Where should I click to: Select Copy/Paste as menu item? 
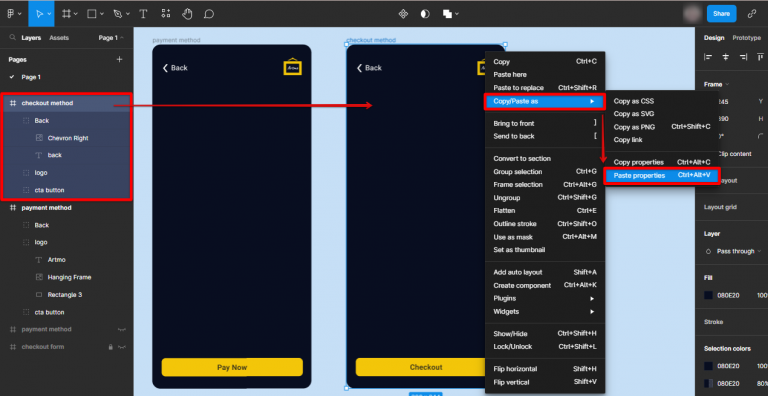coord(545,101)
